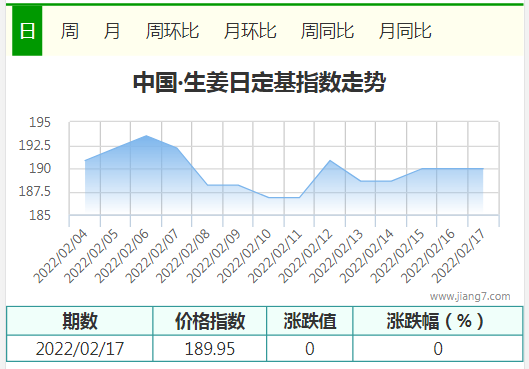Click the 189.95 price index cell
The image size is (529, 369).
coord(210,348)
